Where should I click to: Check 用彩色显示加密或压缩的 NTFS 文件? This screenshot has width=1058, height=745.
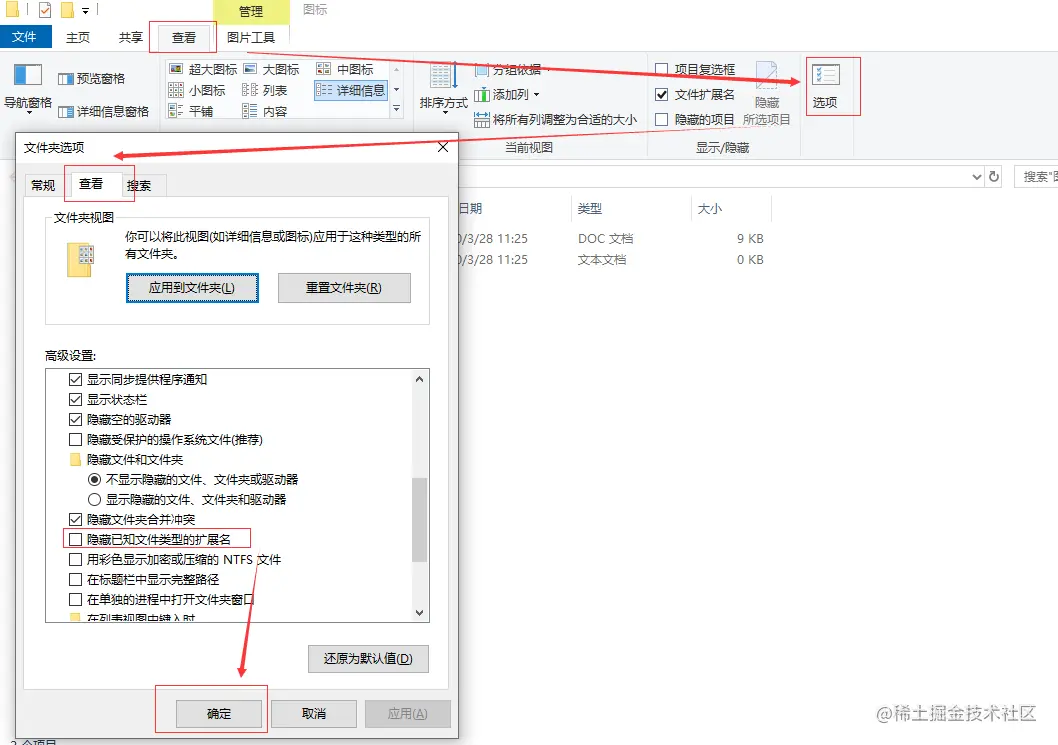pyautogui.click(x=76, y=559)
